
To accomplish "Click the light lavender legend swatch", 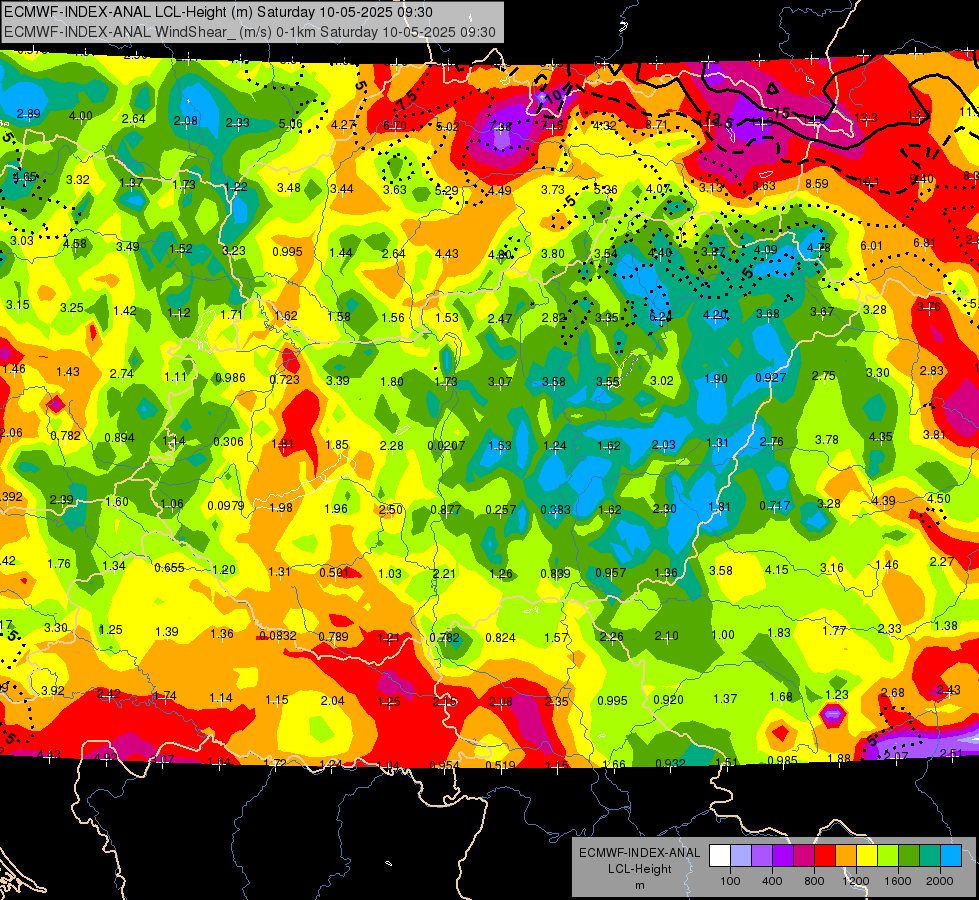I will pos(741,856).
